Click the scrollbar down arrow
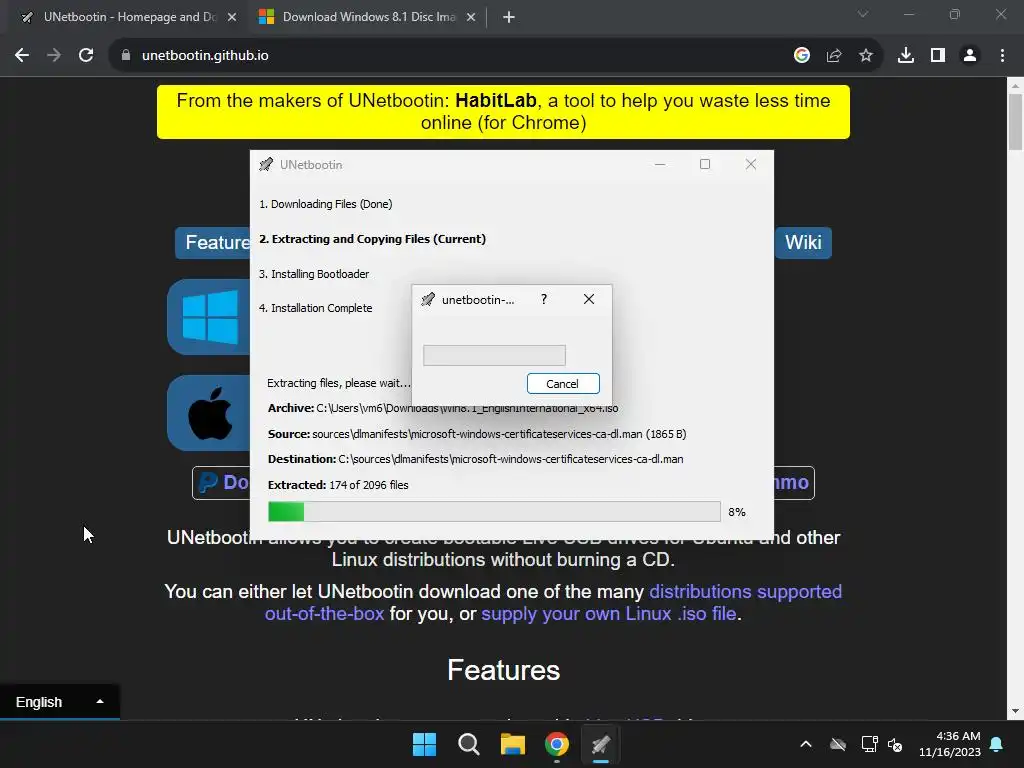The width and height of the screenshot is (1024, 768). tap(1015, 711)
